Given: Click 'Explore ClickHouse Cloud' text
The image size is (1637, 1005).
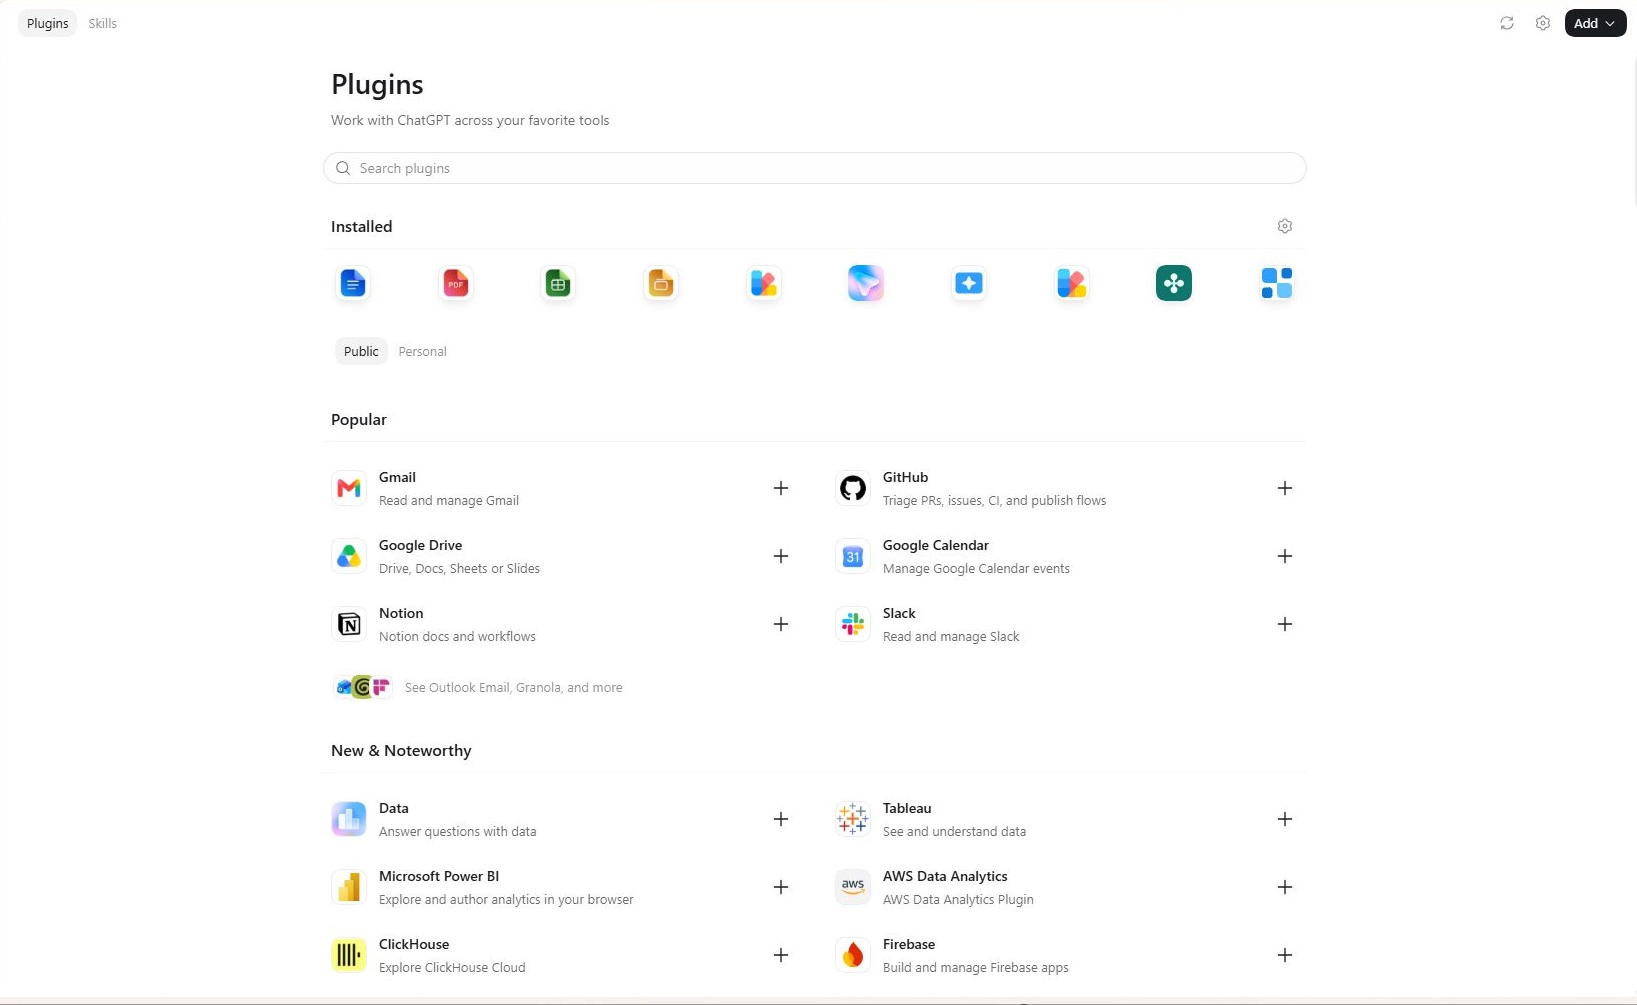Looking at the screenshot, I should [x=452, y=967].
